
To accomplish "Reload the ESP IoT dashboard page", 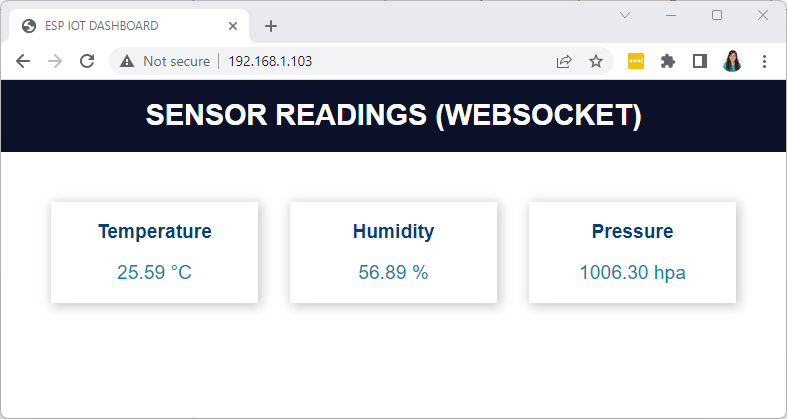I will tap(87, 61).
